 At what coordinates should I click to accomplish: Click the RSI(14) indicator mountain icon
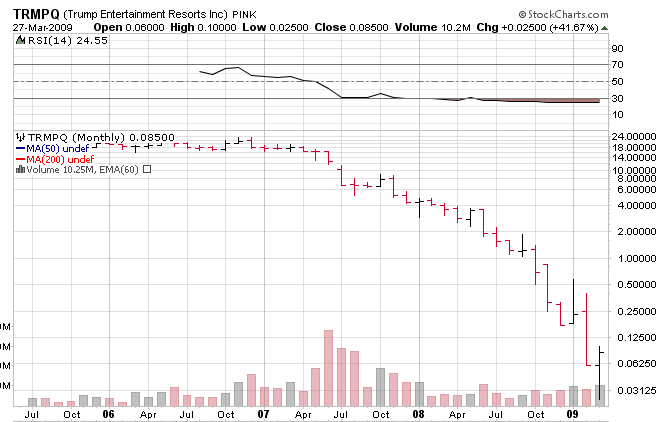pyautogui.click(x=21, y=42)
